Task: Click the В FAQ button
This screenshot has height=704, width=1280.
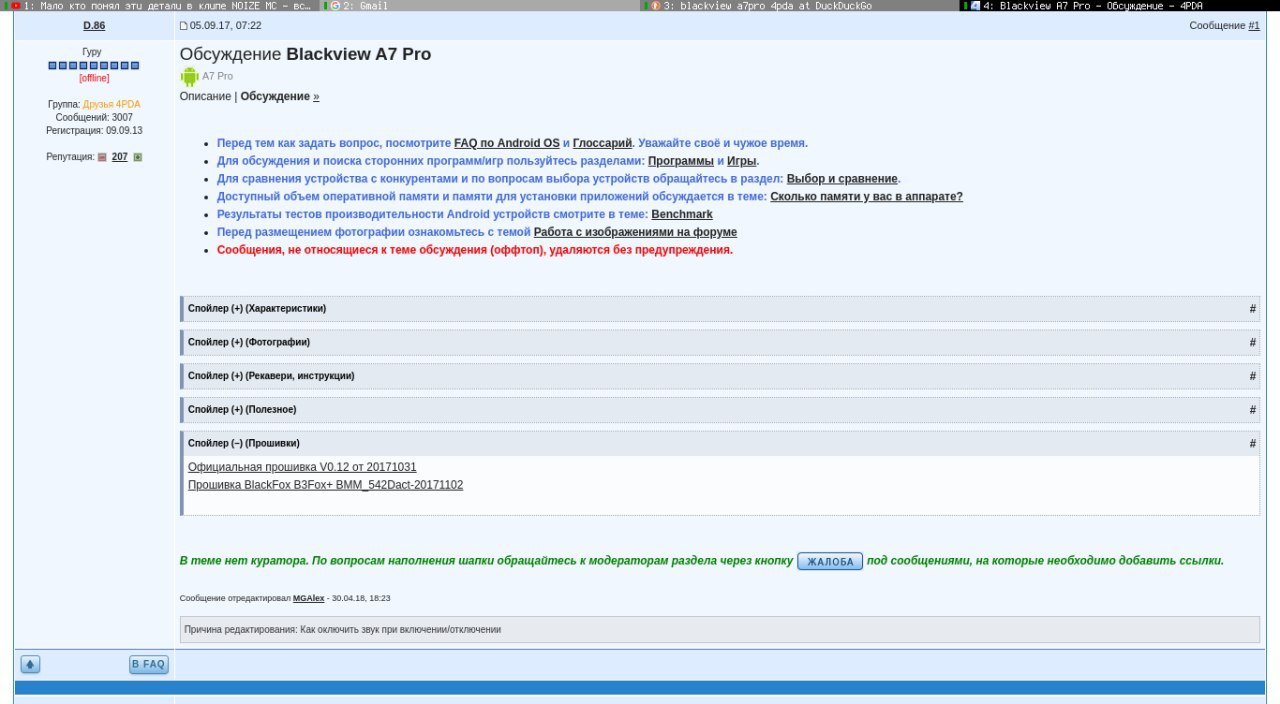Action: tap(148, 664)
